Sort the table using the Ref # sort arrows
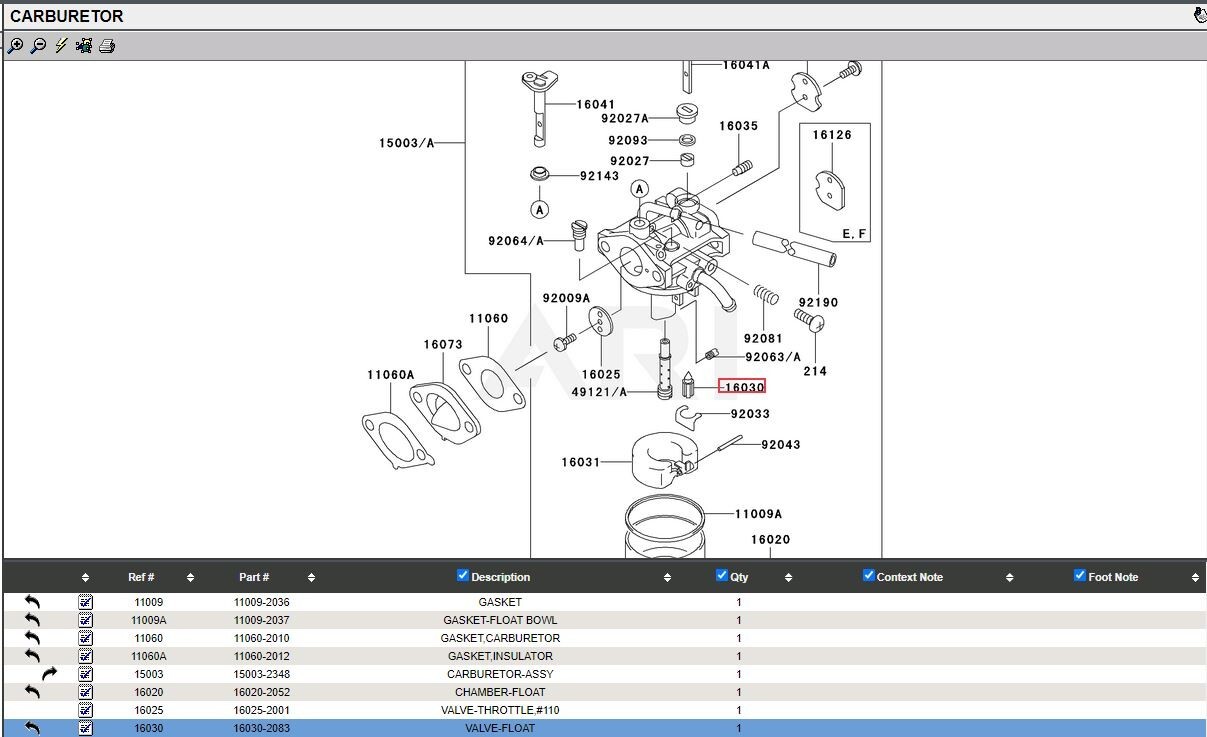The image size is (1207, 737). 190,577
